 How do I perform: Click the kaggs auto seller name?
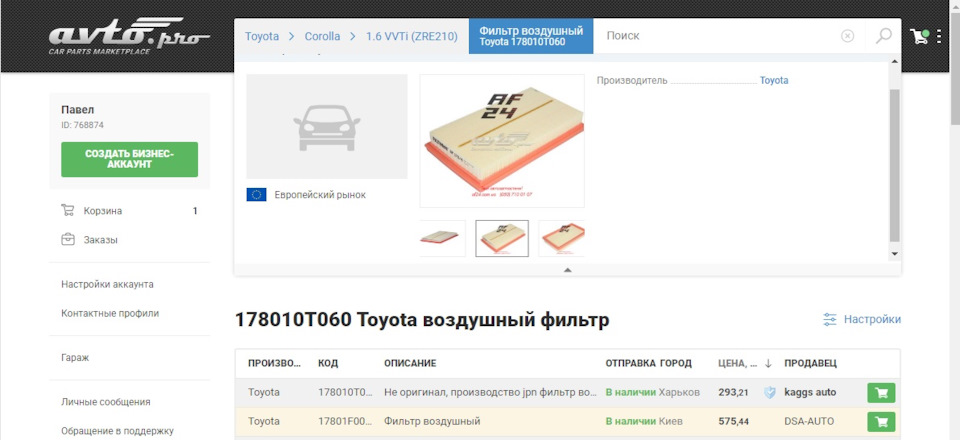(x=810, y=392)
